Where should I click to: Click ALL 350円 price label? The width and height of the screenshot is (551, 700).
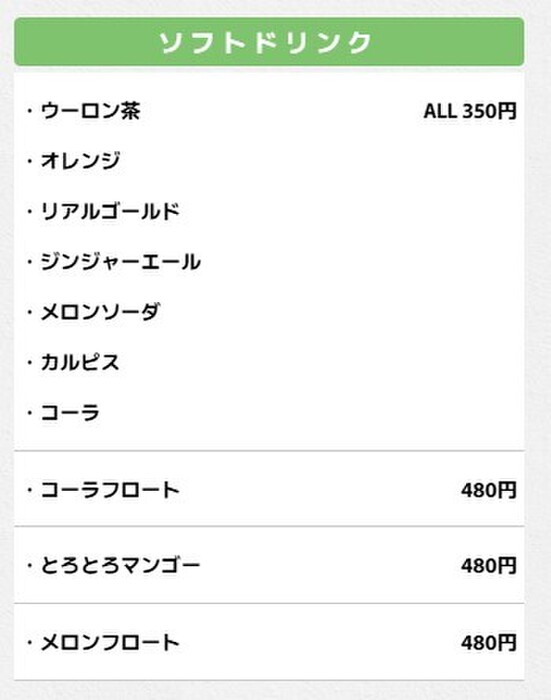click(470, 111)
